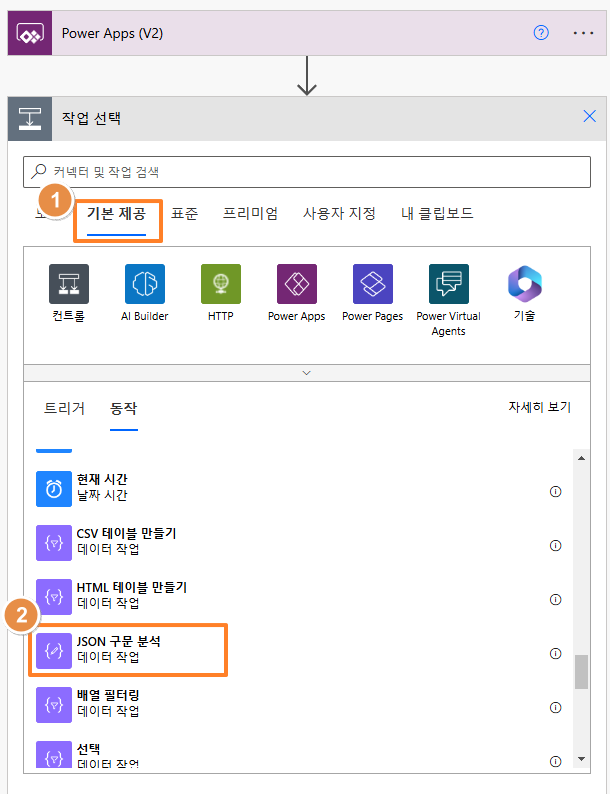
Task: Show info for CSV 테이블 만들기
Action: click(x=555, y=545)
